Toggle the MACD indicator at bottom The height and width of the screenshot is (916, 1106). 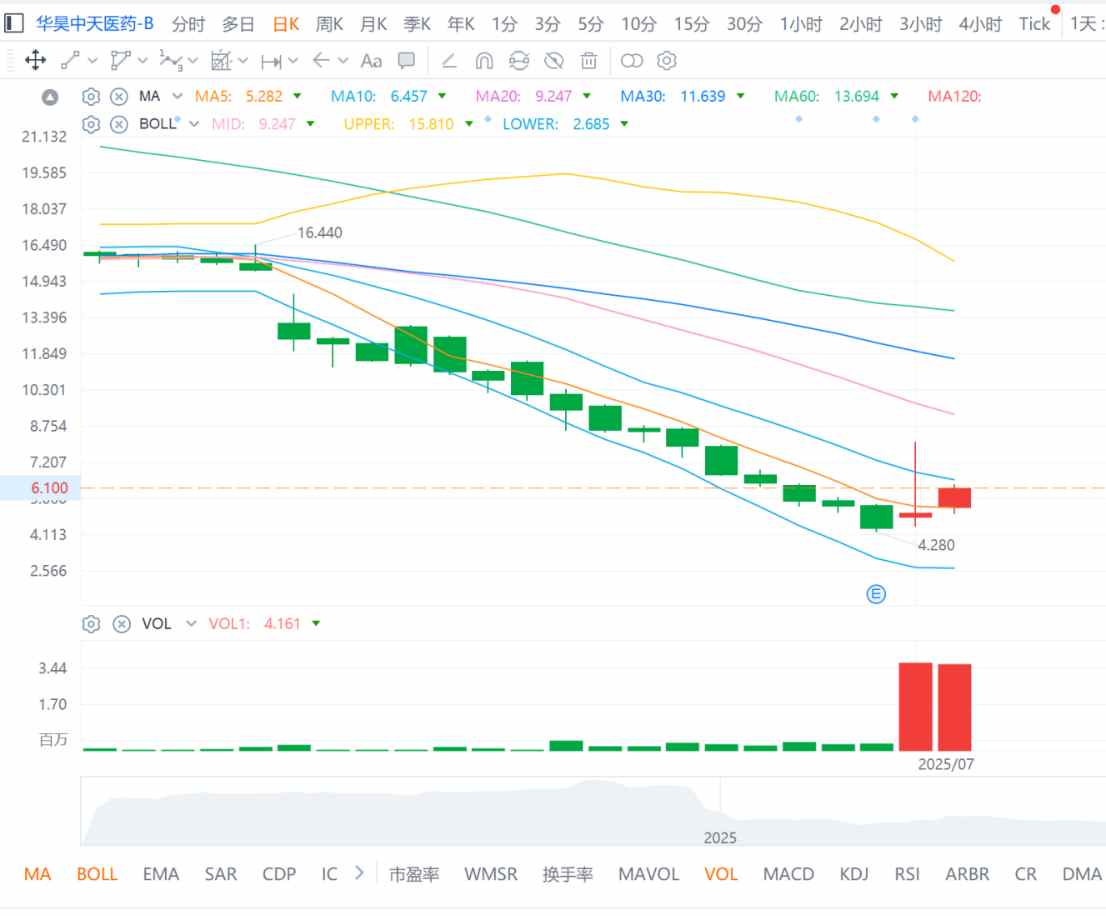(788, 874)
